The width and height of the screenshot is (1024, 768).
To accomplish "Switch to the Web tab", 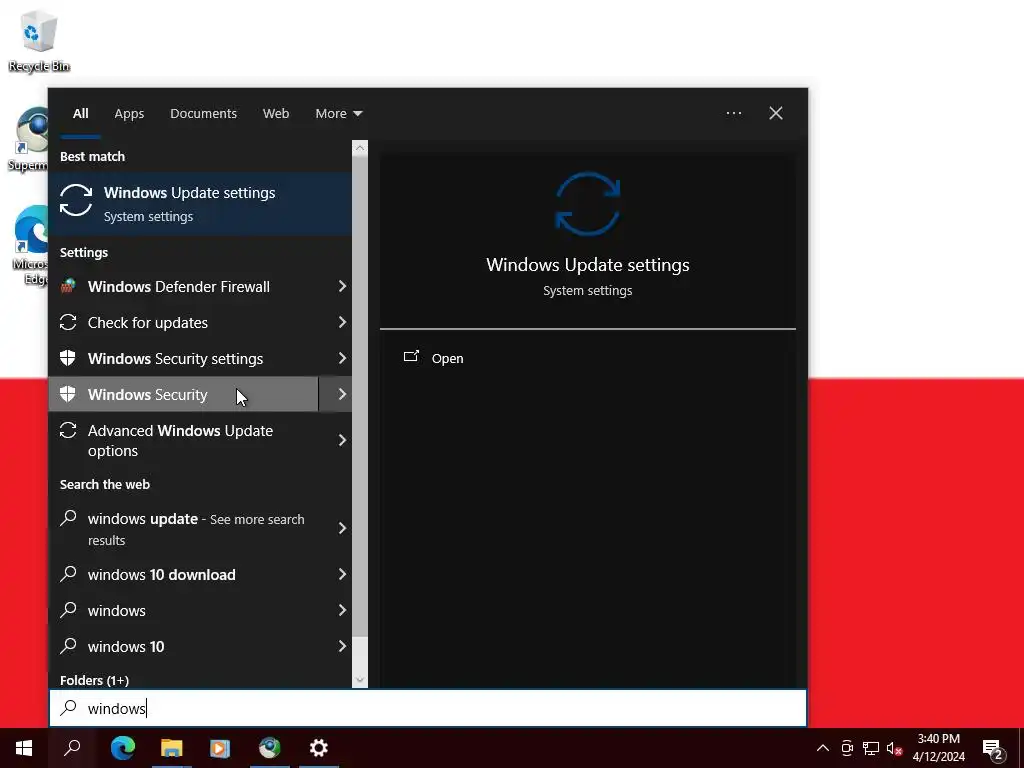I will click(276, 114).
